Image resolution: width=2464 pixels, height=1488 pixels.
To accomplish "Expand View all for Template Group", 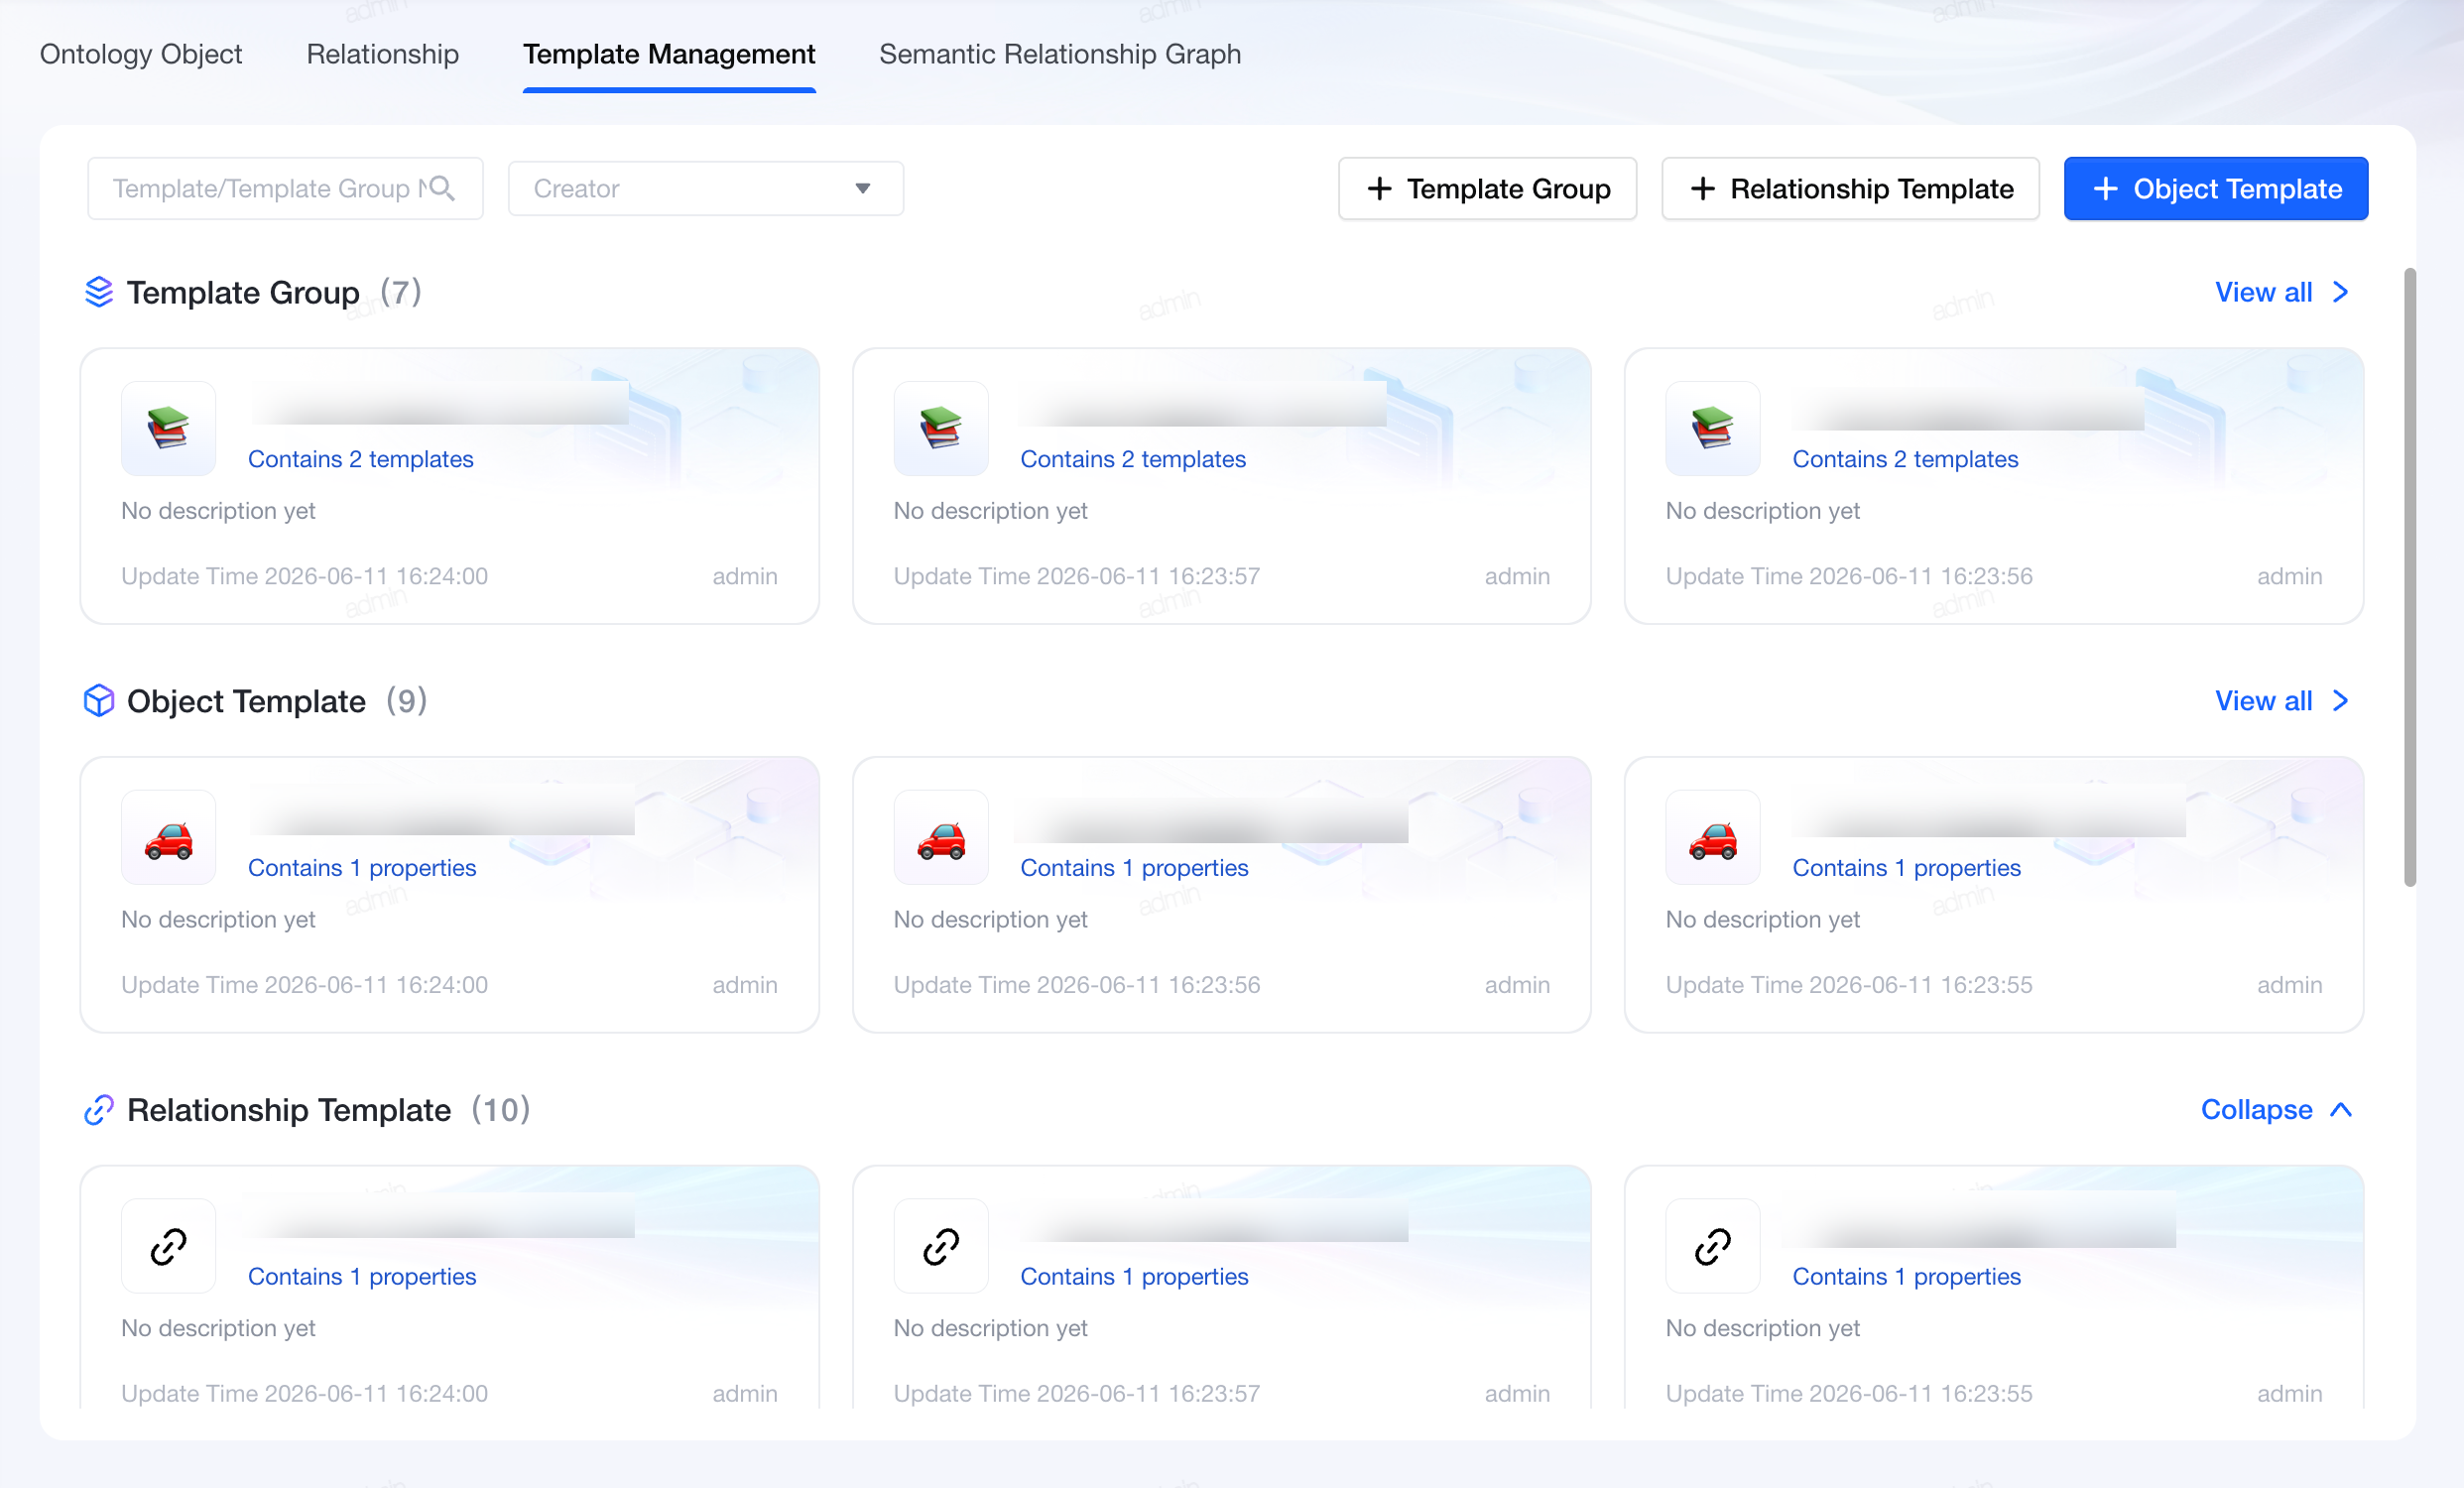I will (2281, 292).
